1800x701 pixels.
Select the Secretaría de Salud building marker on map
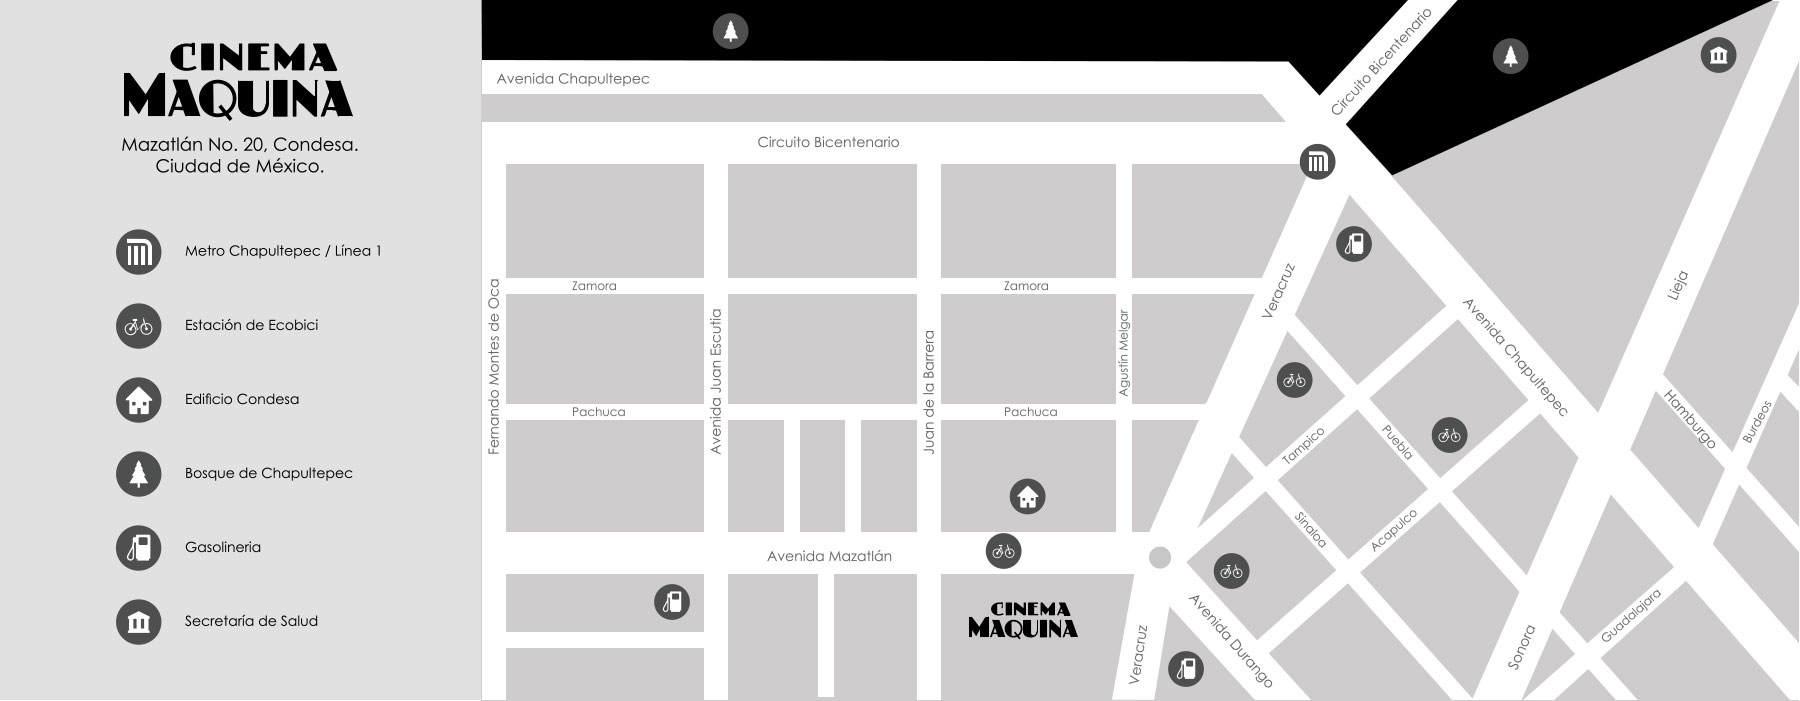click(x=1718, y=55)
